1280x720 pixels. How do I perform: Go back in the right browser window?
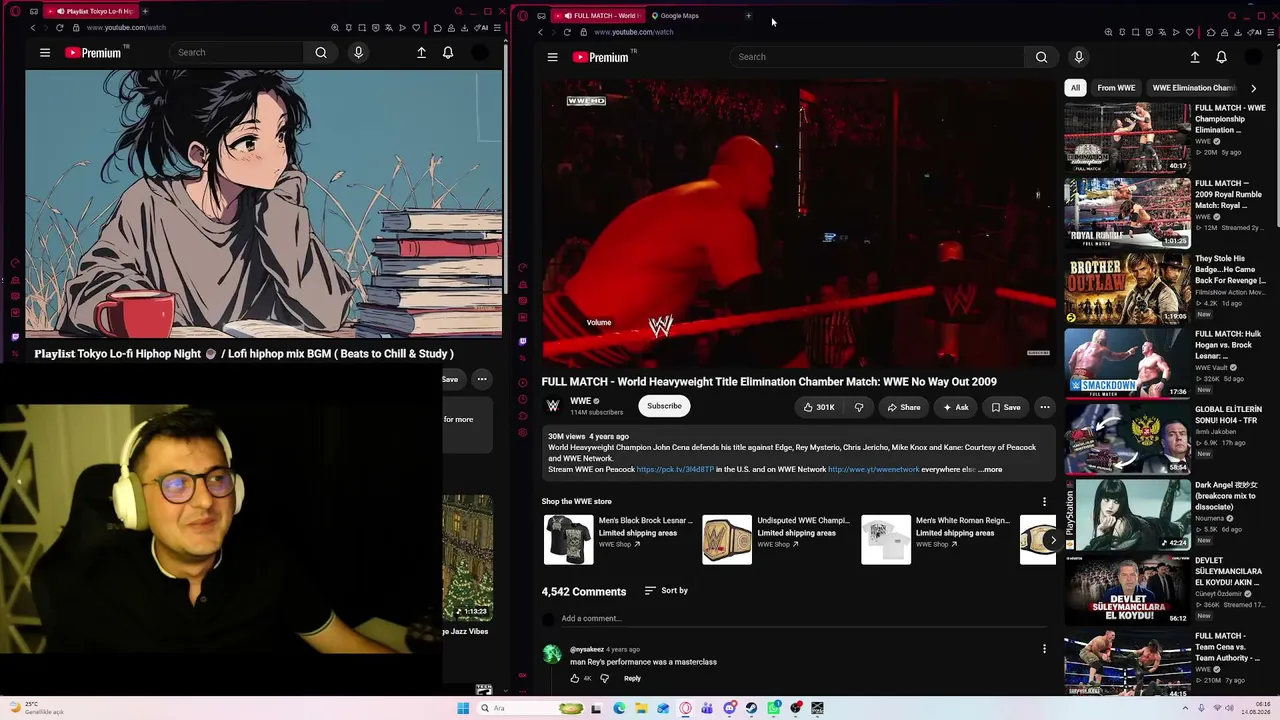click(x=541, y=32)
